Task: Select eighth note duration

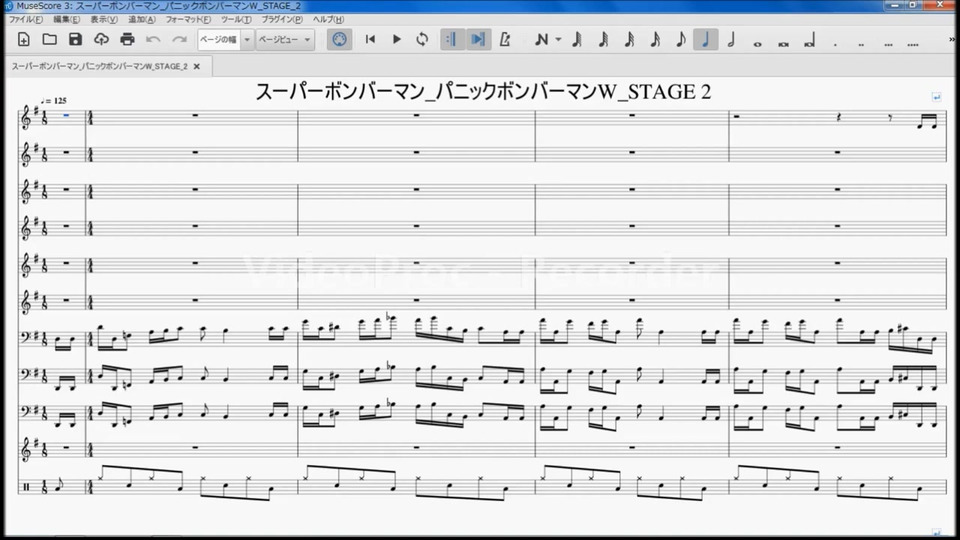Action: [681, 40]
